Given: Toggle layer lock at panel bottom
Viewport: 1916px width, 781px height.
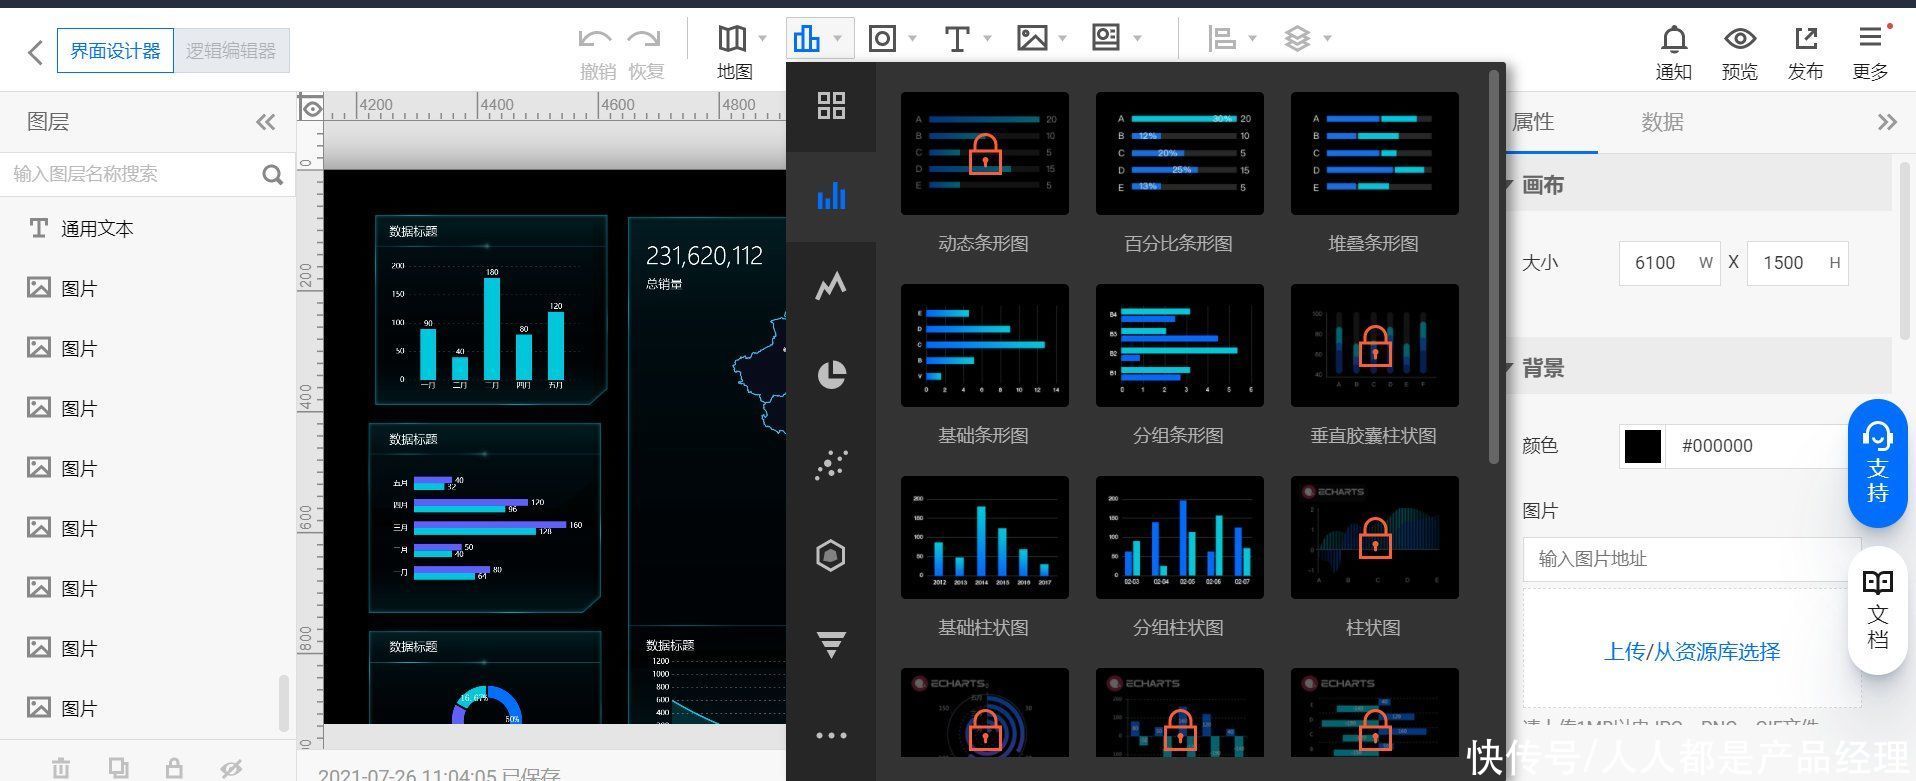Looking at the screenshot, I should pyautogui.click(x=174, y=768).
